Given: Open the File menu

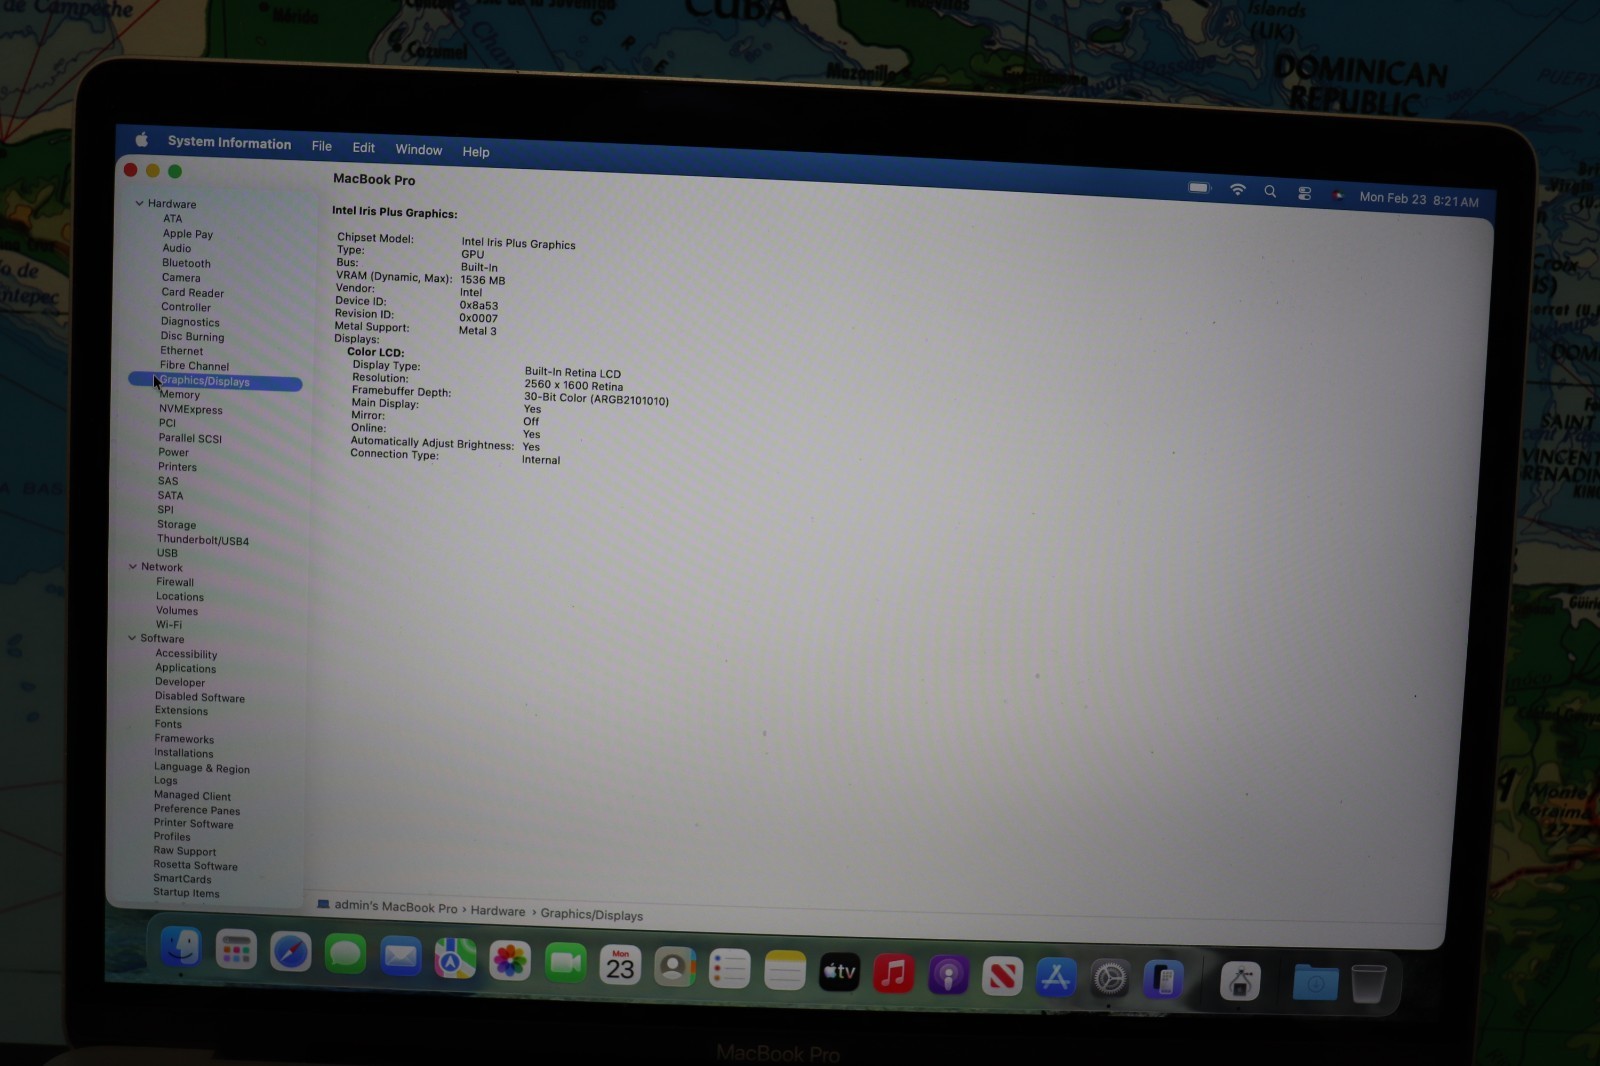Looking at the screenshot, I should point(321,146).
